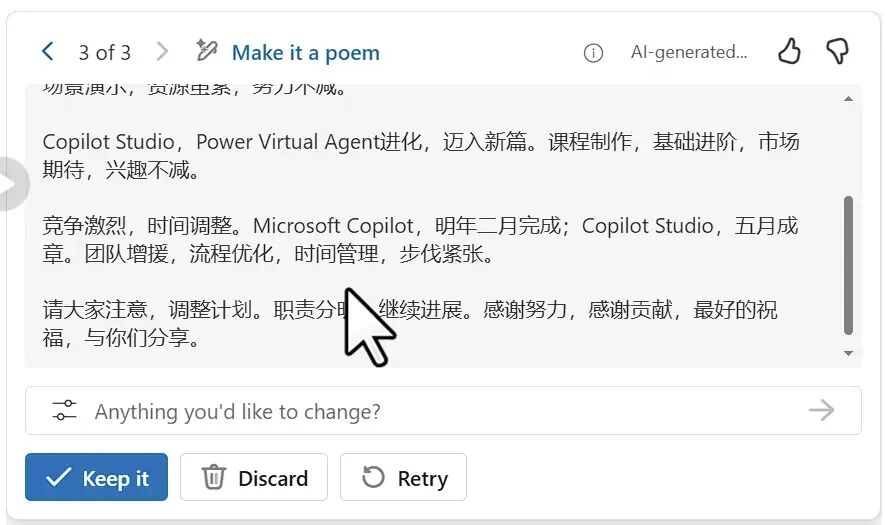Open the AI-generated info icon
885x525 pixels.
point(593,53)
